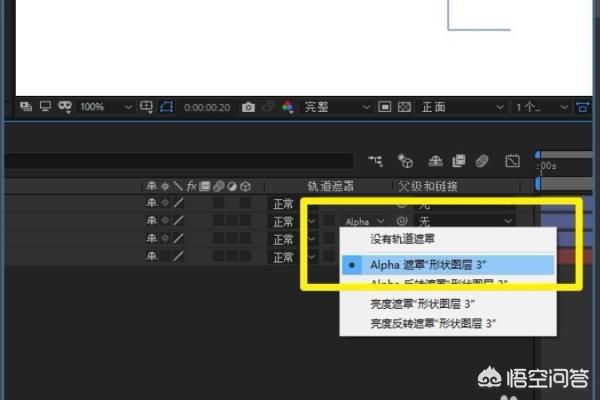Viewport: 600px width, 400px height.
Task: Open the 正面 3D view dropdown
Action: click(462, 107)
